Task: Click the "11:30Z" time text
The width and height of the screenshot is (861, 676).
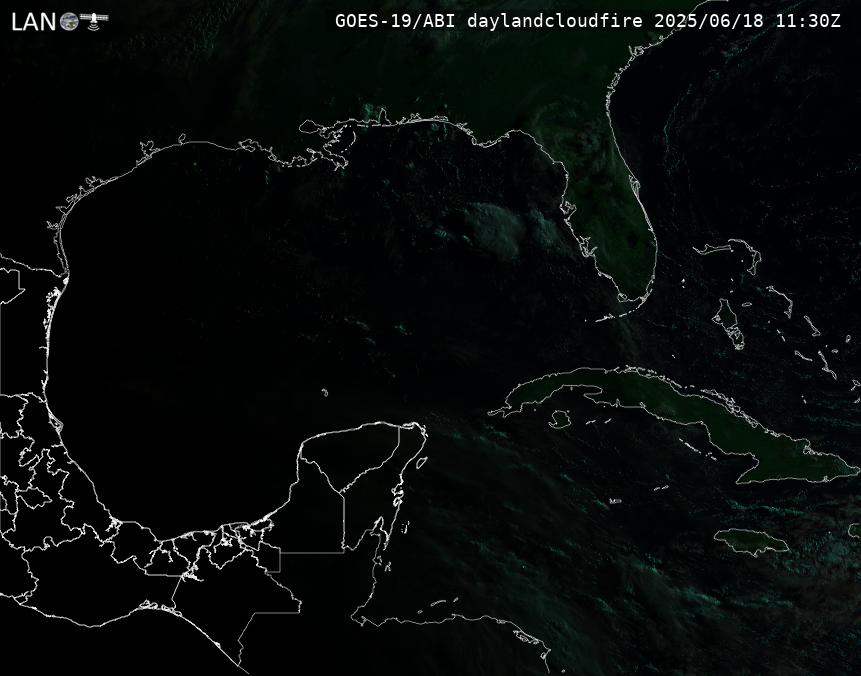Action: [x=808, y=21]
